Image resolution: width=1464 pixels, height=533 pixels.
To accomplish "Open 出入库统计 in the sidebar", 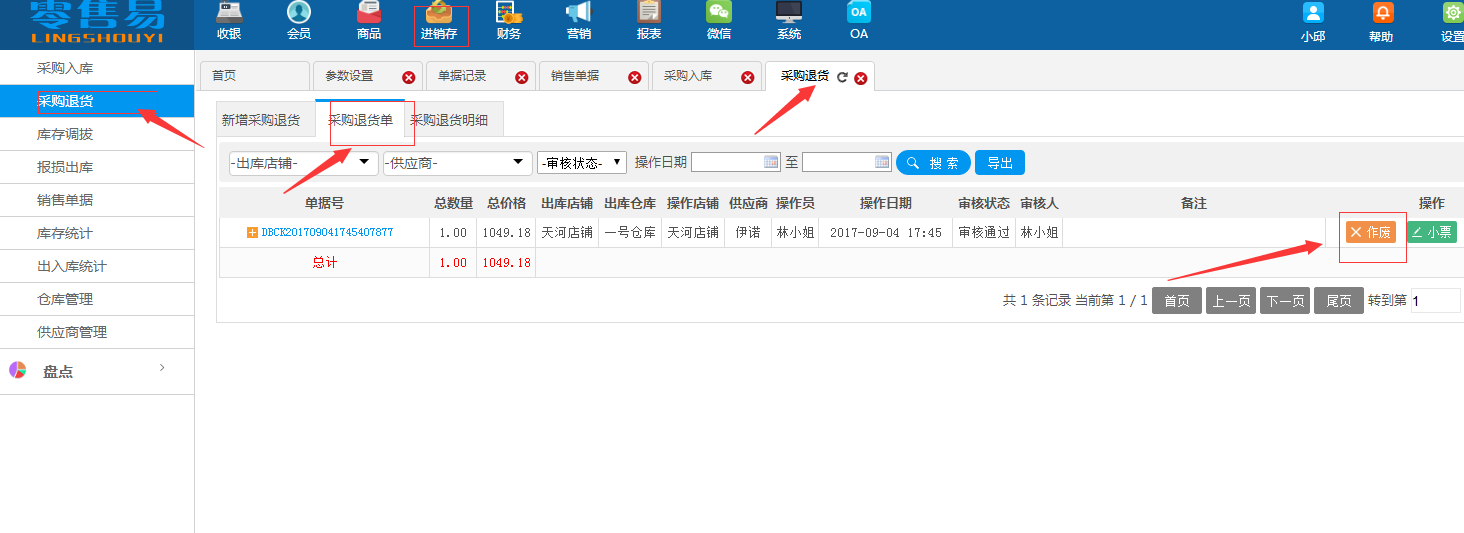I will tap(97, 266).
